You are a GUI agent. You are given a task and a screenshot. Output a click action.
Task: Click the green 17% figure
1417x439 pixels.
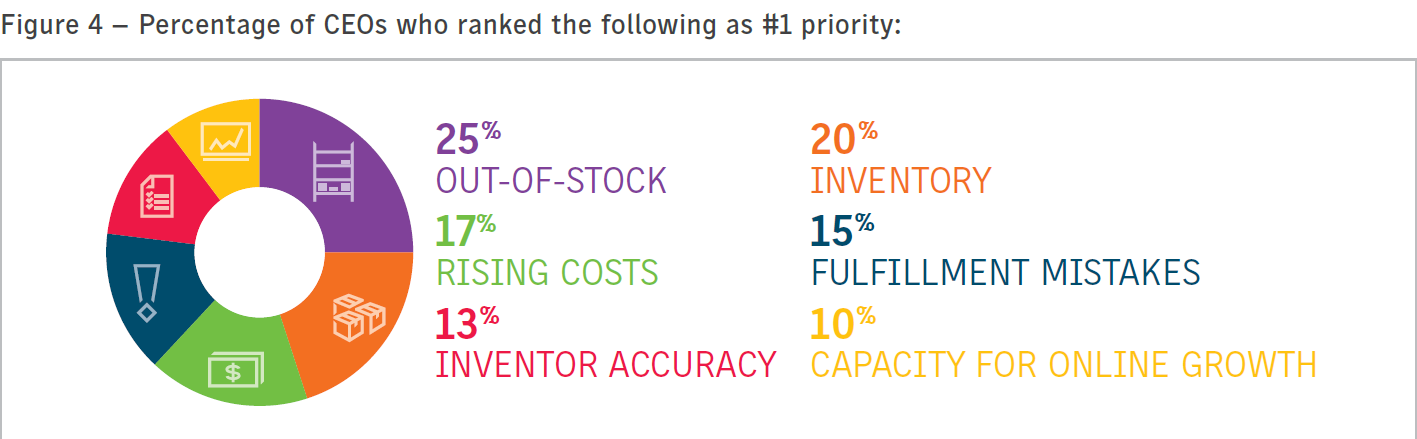[466, 230]
